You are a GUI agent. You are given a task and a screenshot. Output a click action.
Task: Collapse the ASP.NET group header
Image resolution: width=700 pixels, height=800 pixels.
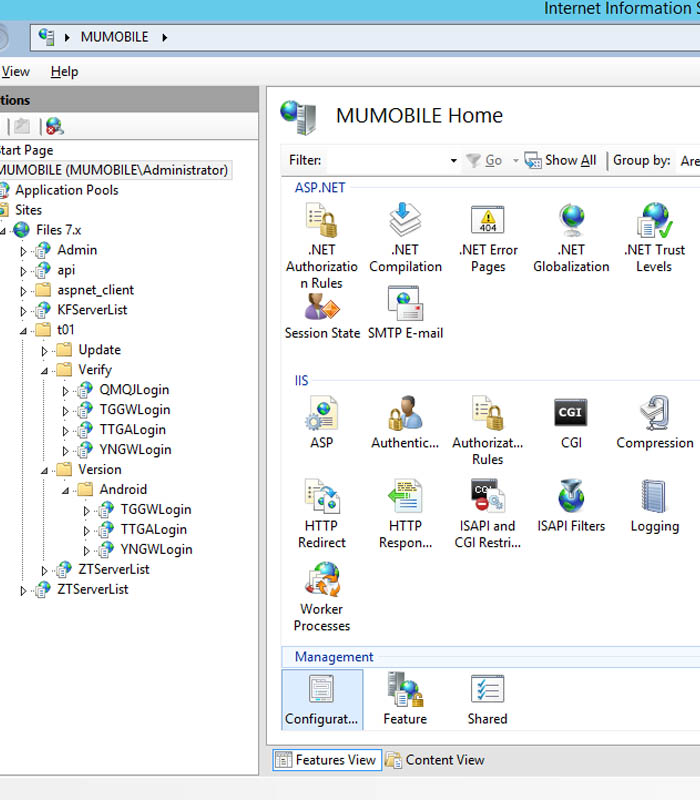pos(320,187)
